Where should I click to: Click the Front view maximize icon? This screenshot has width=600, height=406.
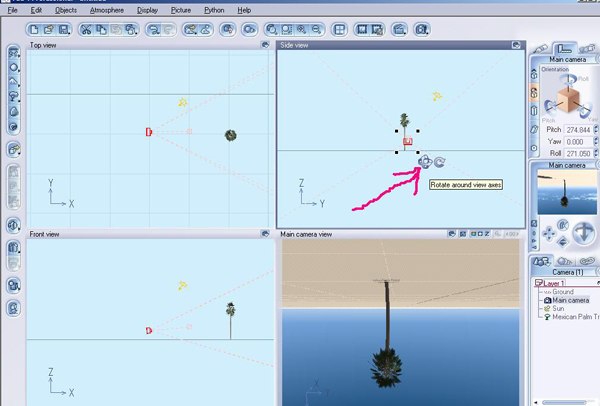tap(265, 234)
